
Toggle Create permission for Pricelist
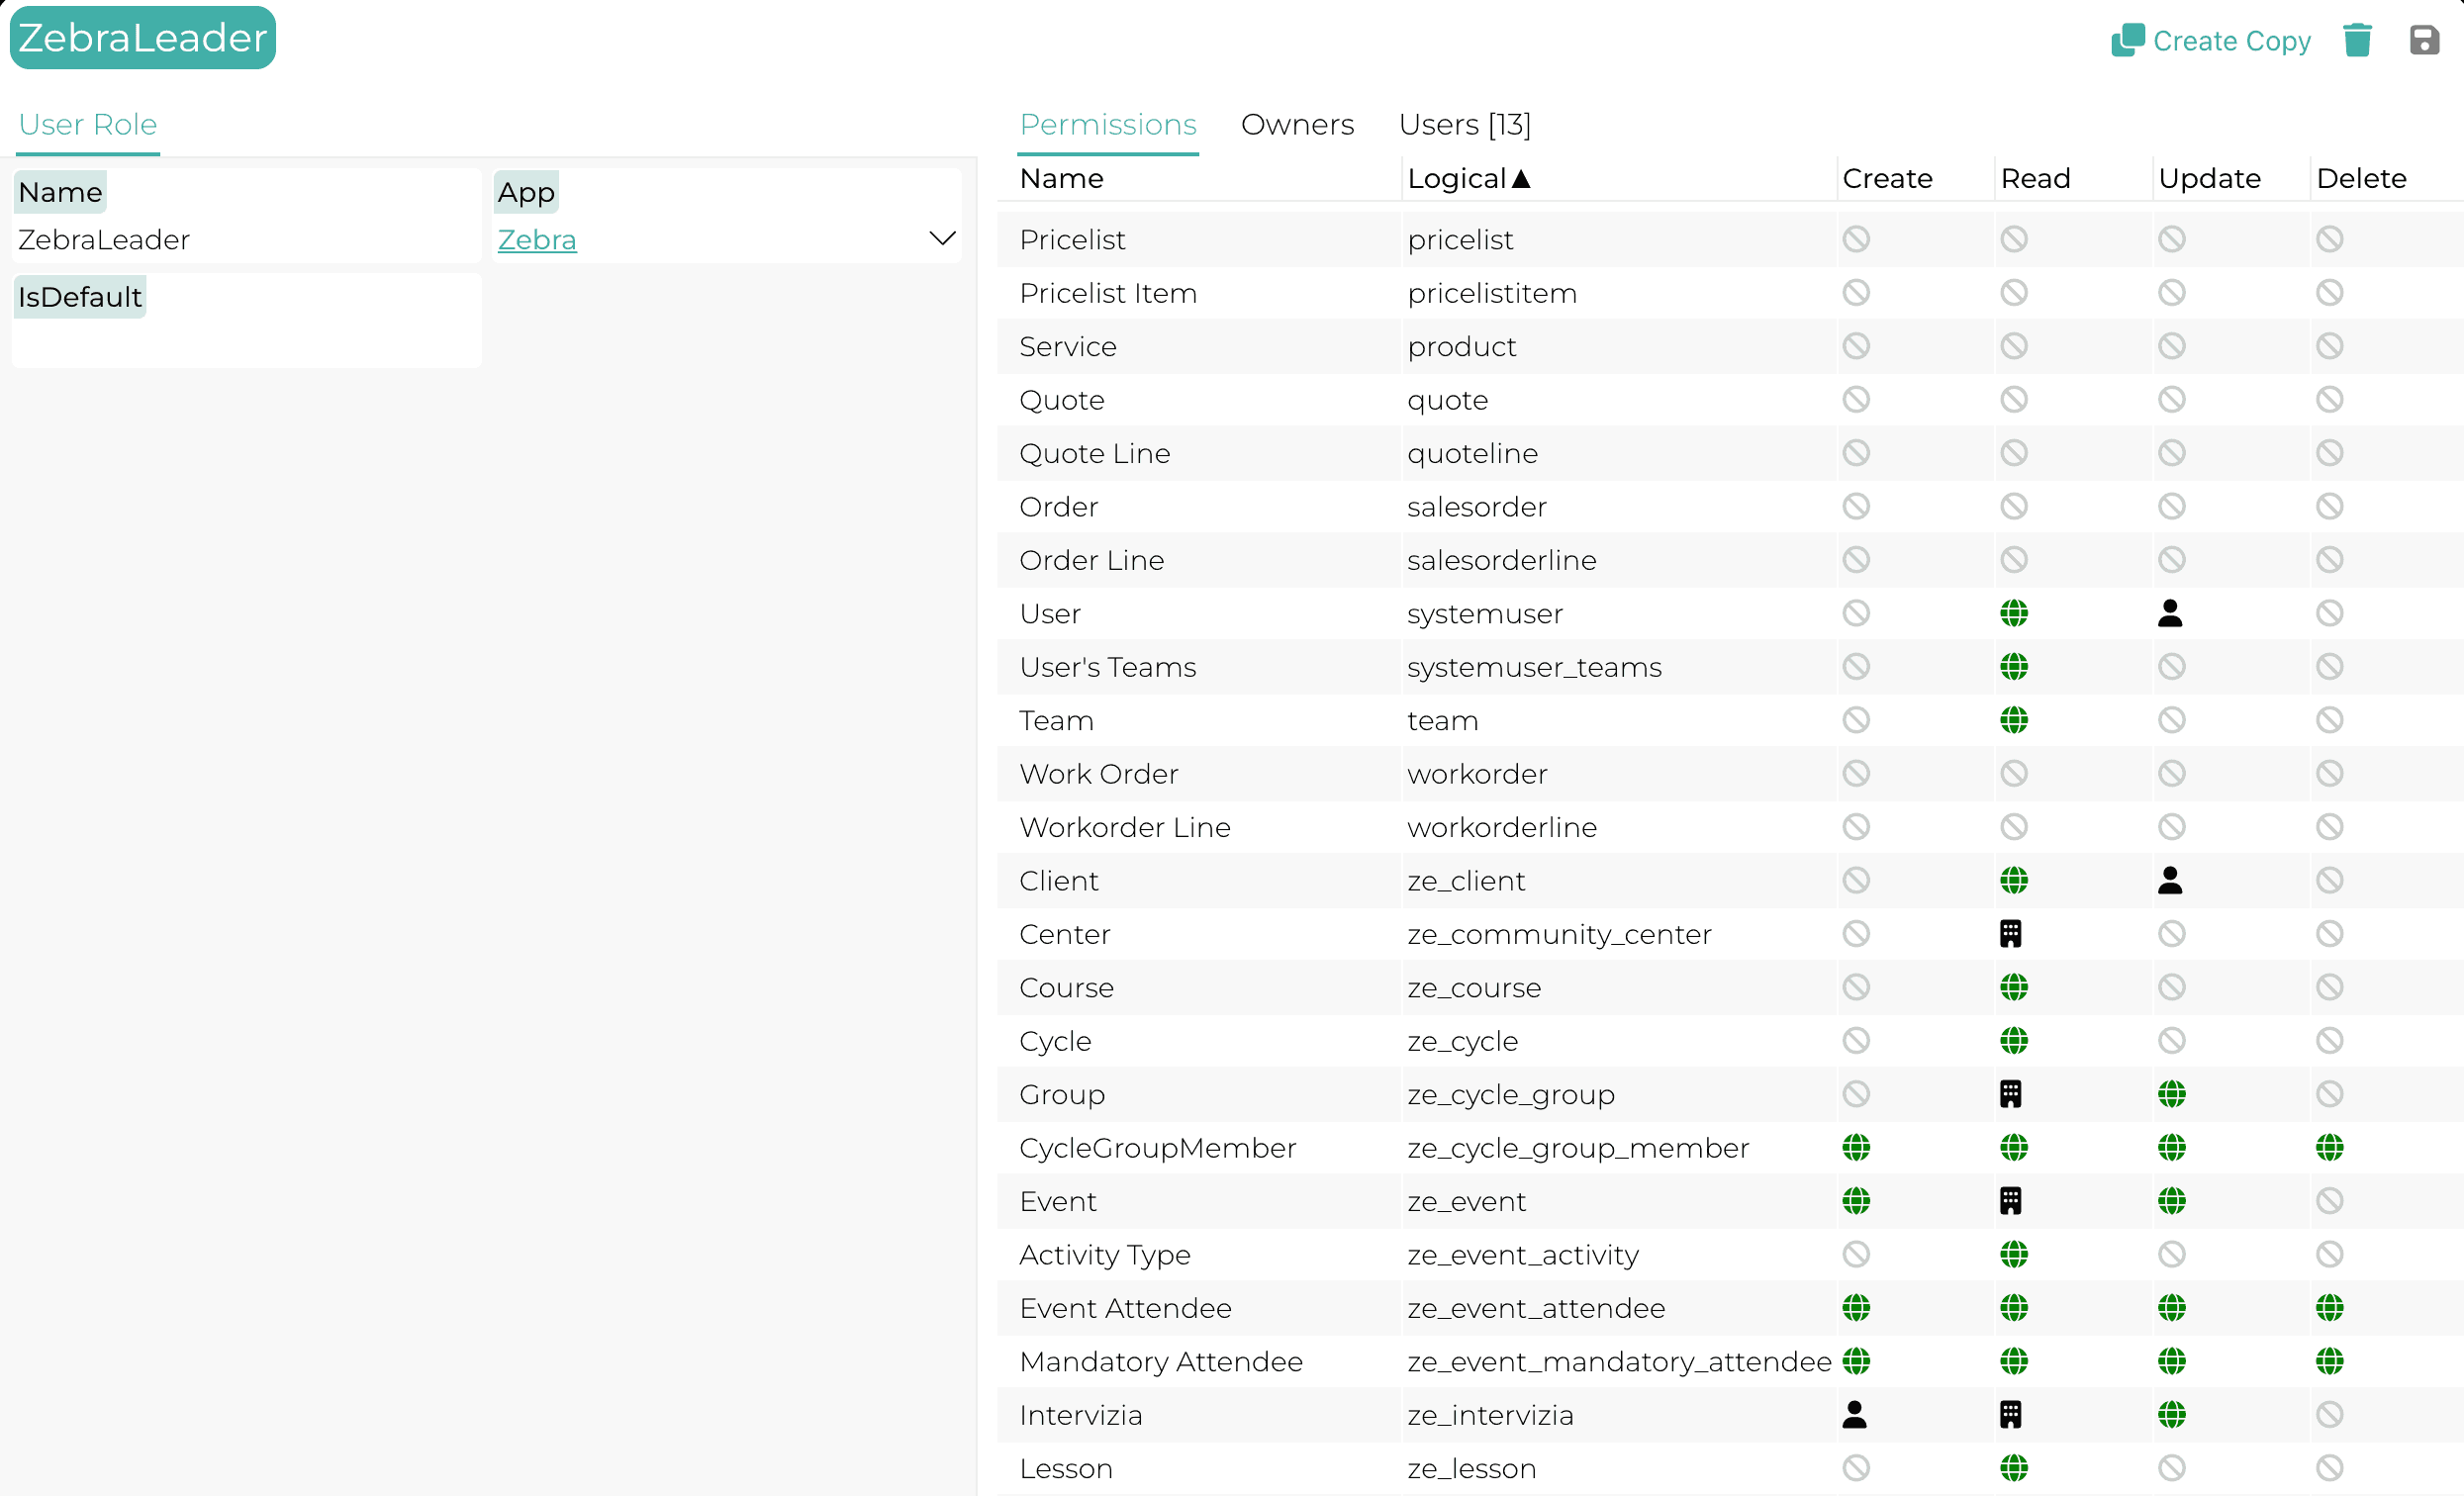coord(1855,239)
